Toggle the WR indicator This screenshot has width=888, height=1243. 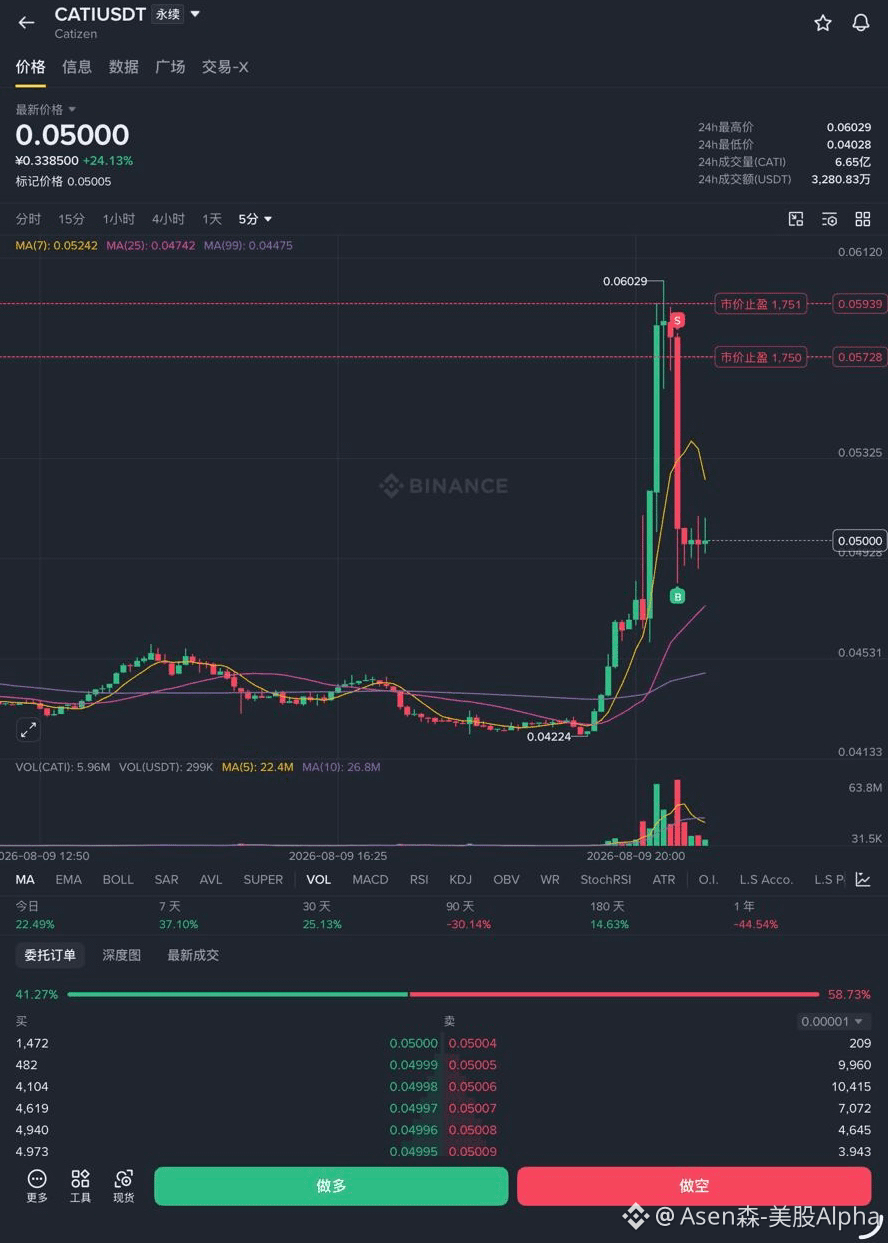[549, 880]
